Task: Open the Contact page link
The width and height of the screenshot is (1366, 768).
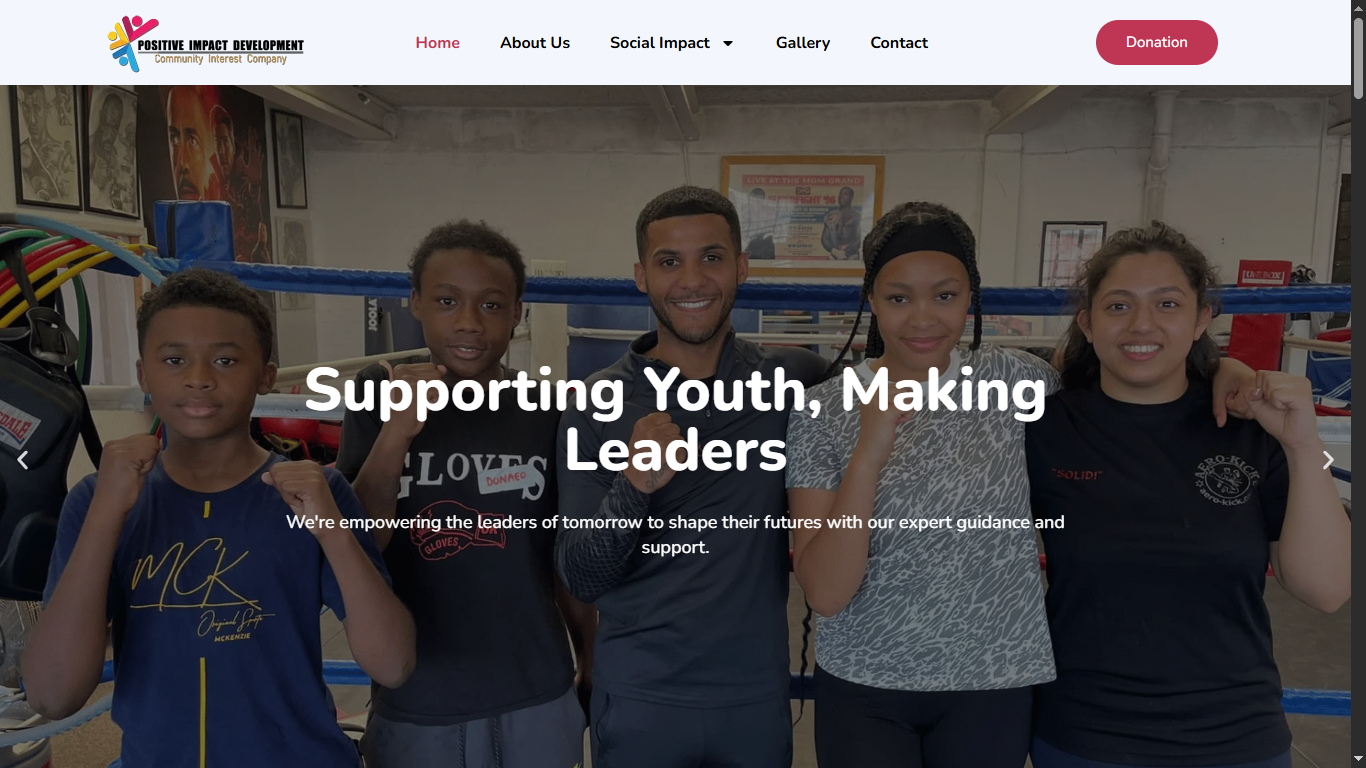Action: point(899,43)
